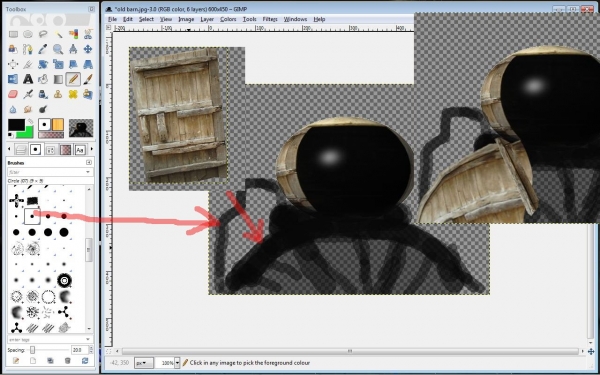Select the Dodge/Burn tool

pyautogui.click(x=43, y=109)
